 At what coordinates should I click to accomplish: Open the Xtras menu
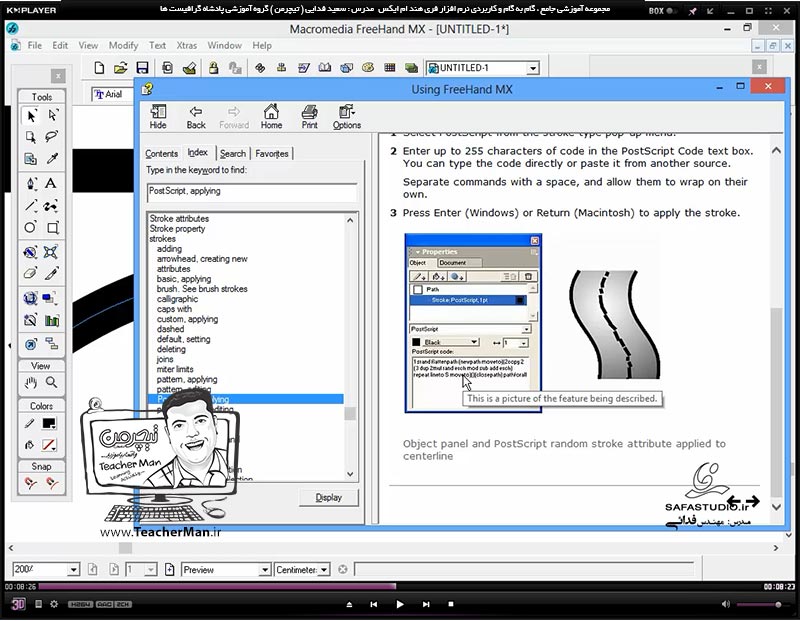(186, 45)
